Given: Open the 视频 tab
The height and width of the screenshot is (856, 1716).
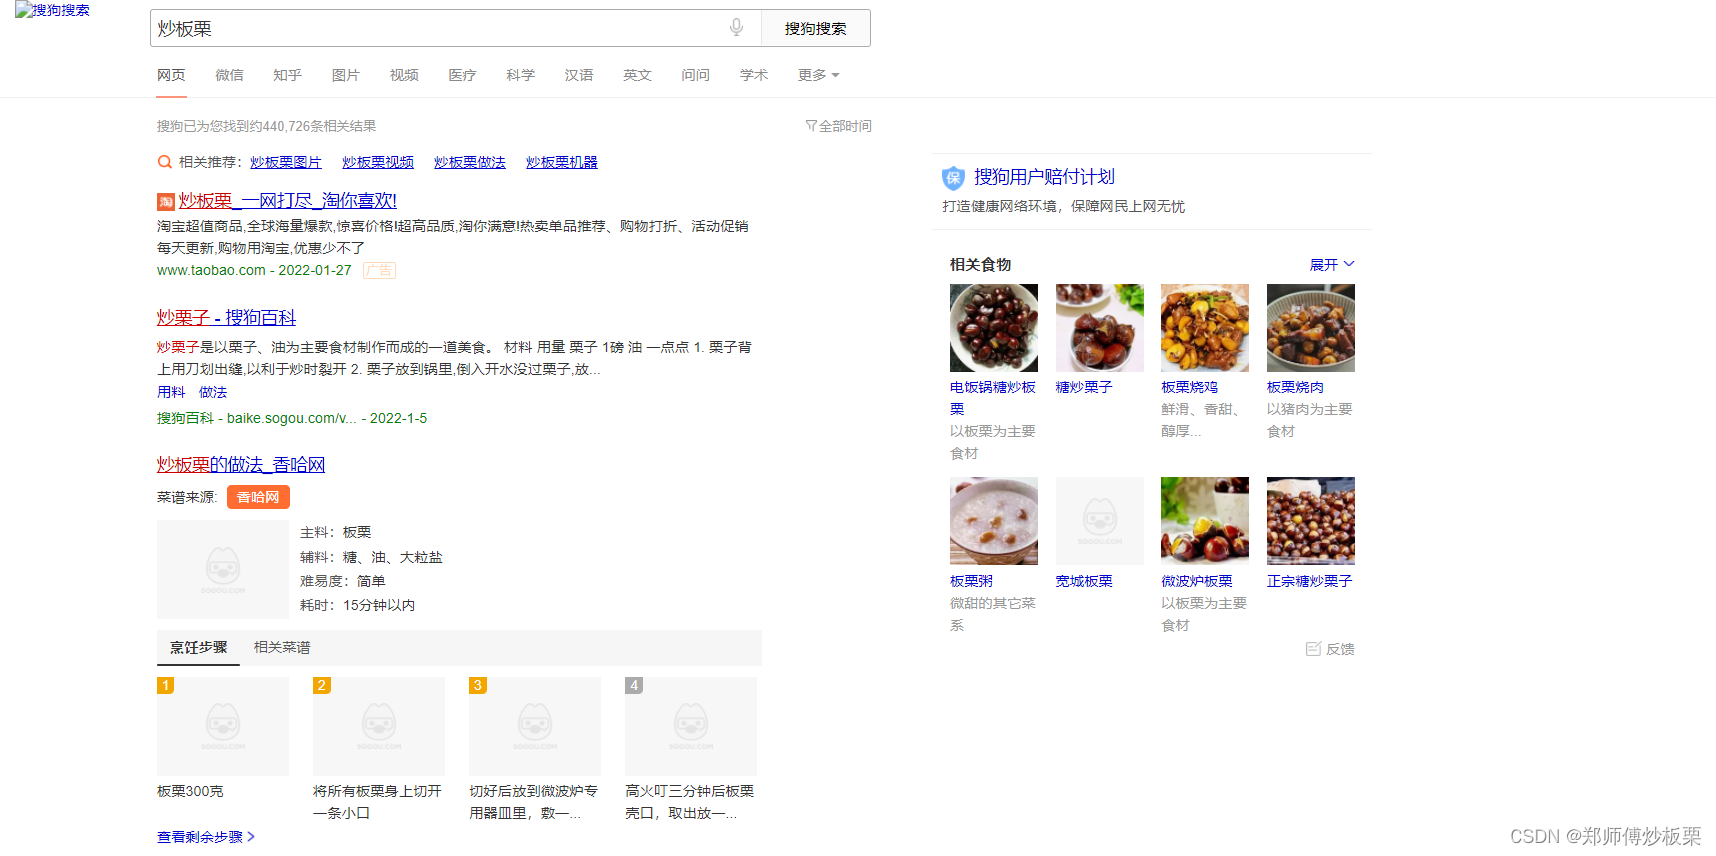Looking at the screenshot, I should coord(404,75).
